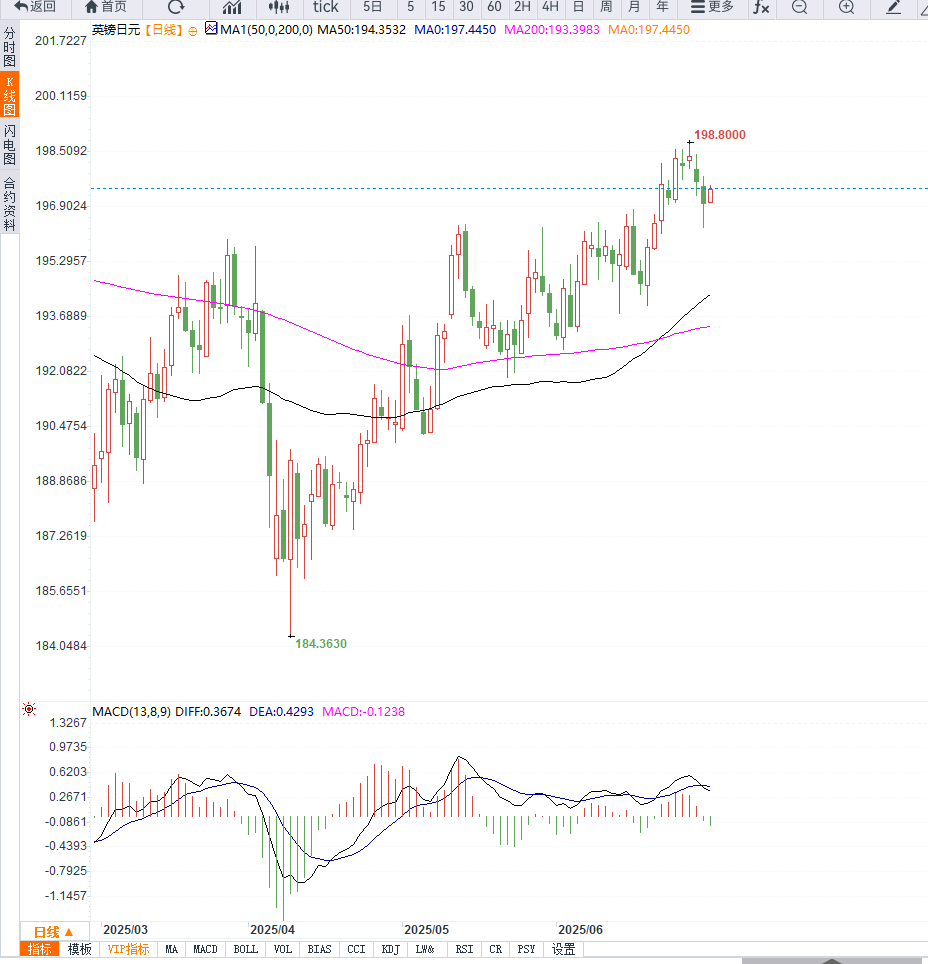Apply the CCI indicator
Viewport: 928px width, 964px height.
coord(356,949)
